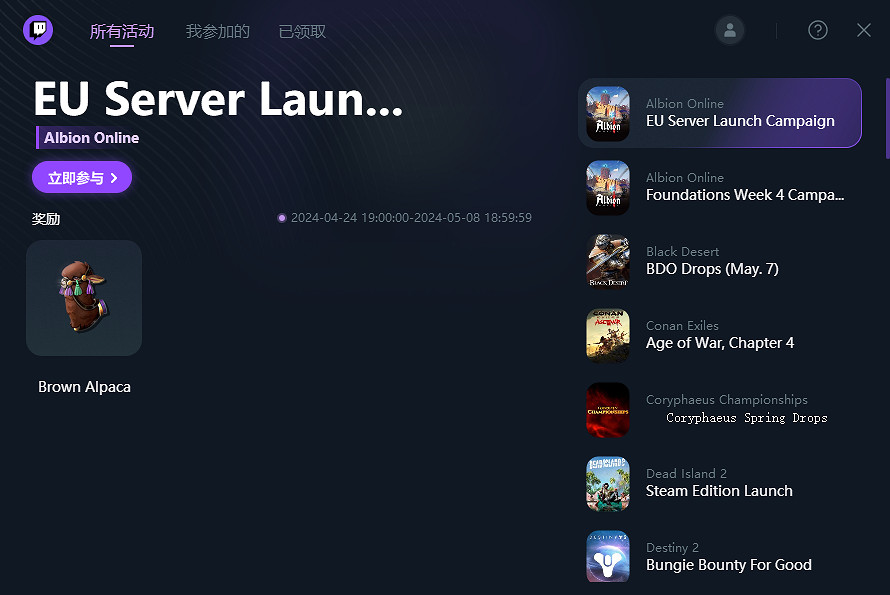Open the help question mark icon

[817, 30]
